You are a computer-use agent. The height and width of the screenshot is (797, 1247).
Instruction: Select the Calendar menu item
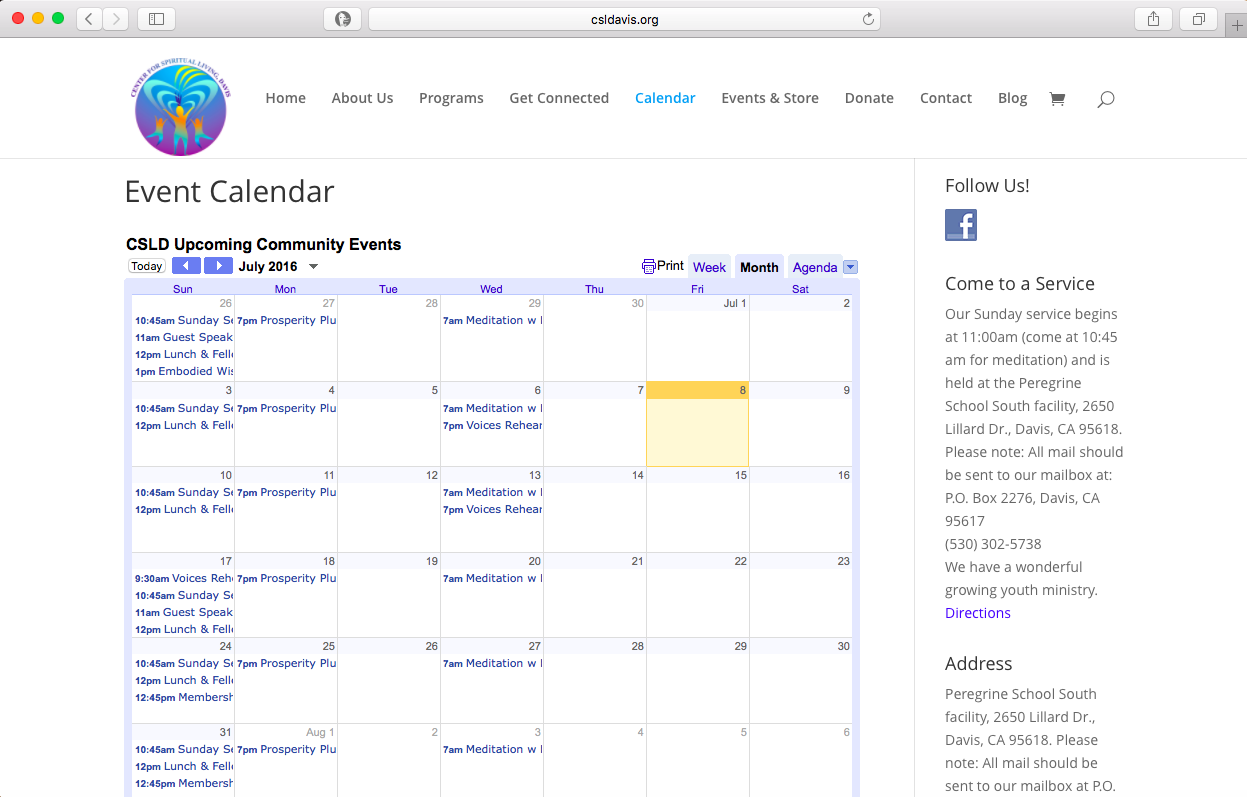(665, 98)
